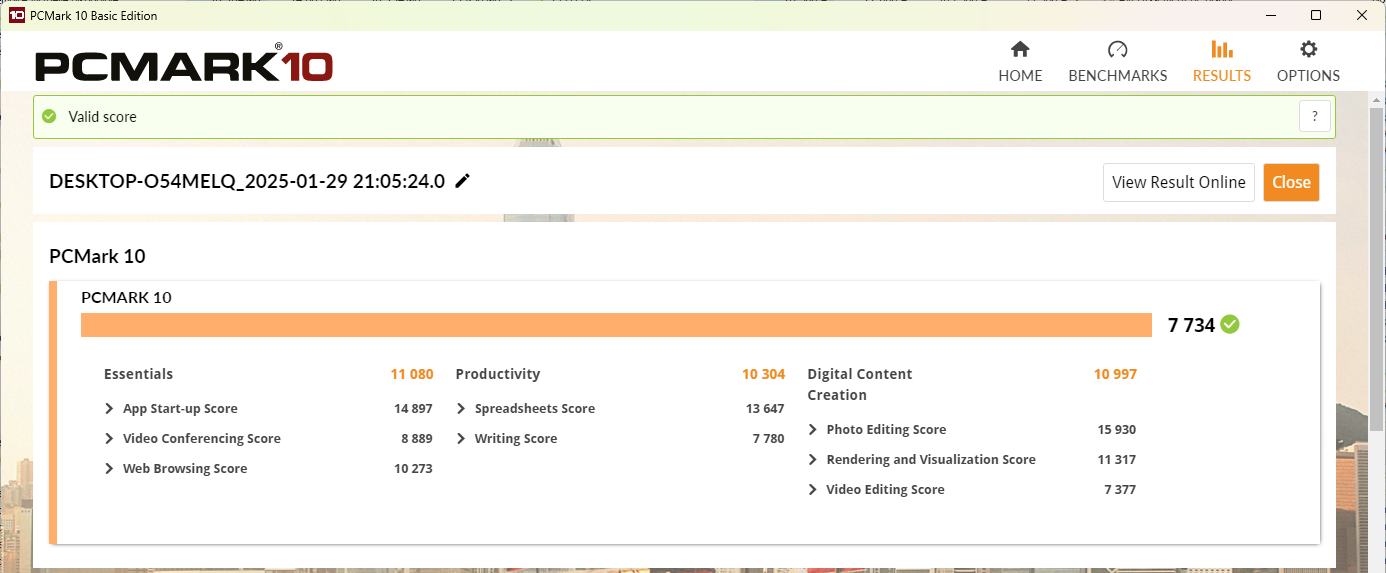
Task: Click the PCMARK10 logo
Action: [183, 65]
